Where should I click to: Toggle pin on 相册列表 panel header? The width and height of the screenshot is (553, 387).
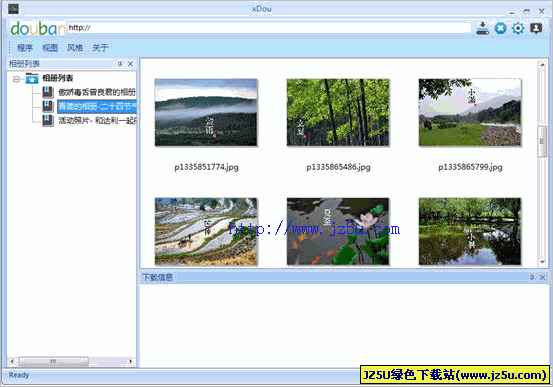(120, 64)
